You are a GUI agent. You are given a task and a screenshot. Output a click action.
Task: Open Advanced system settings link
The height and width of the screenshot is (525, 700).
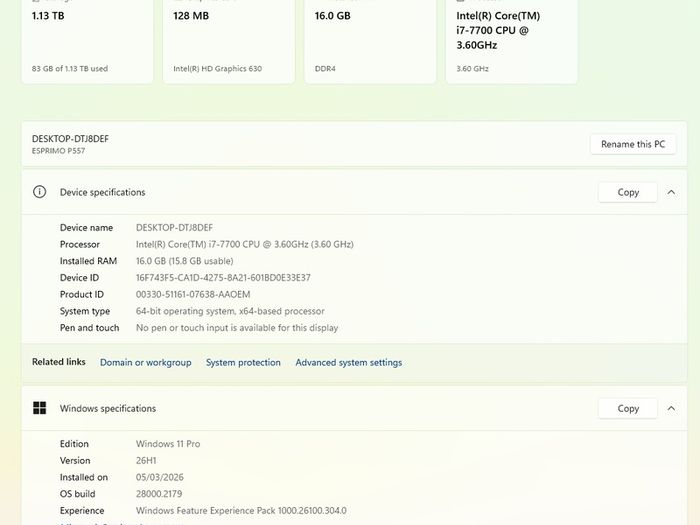point(349,362)
